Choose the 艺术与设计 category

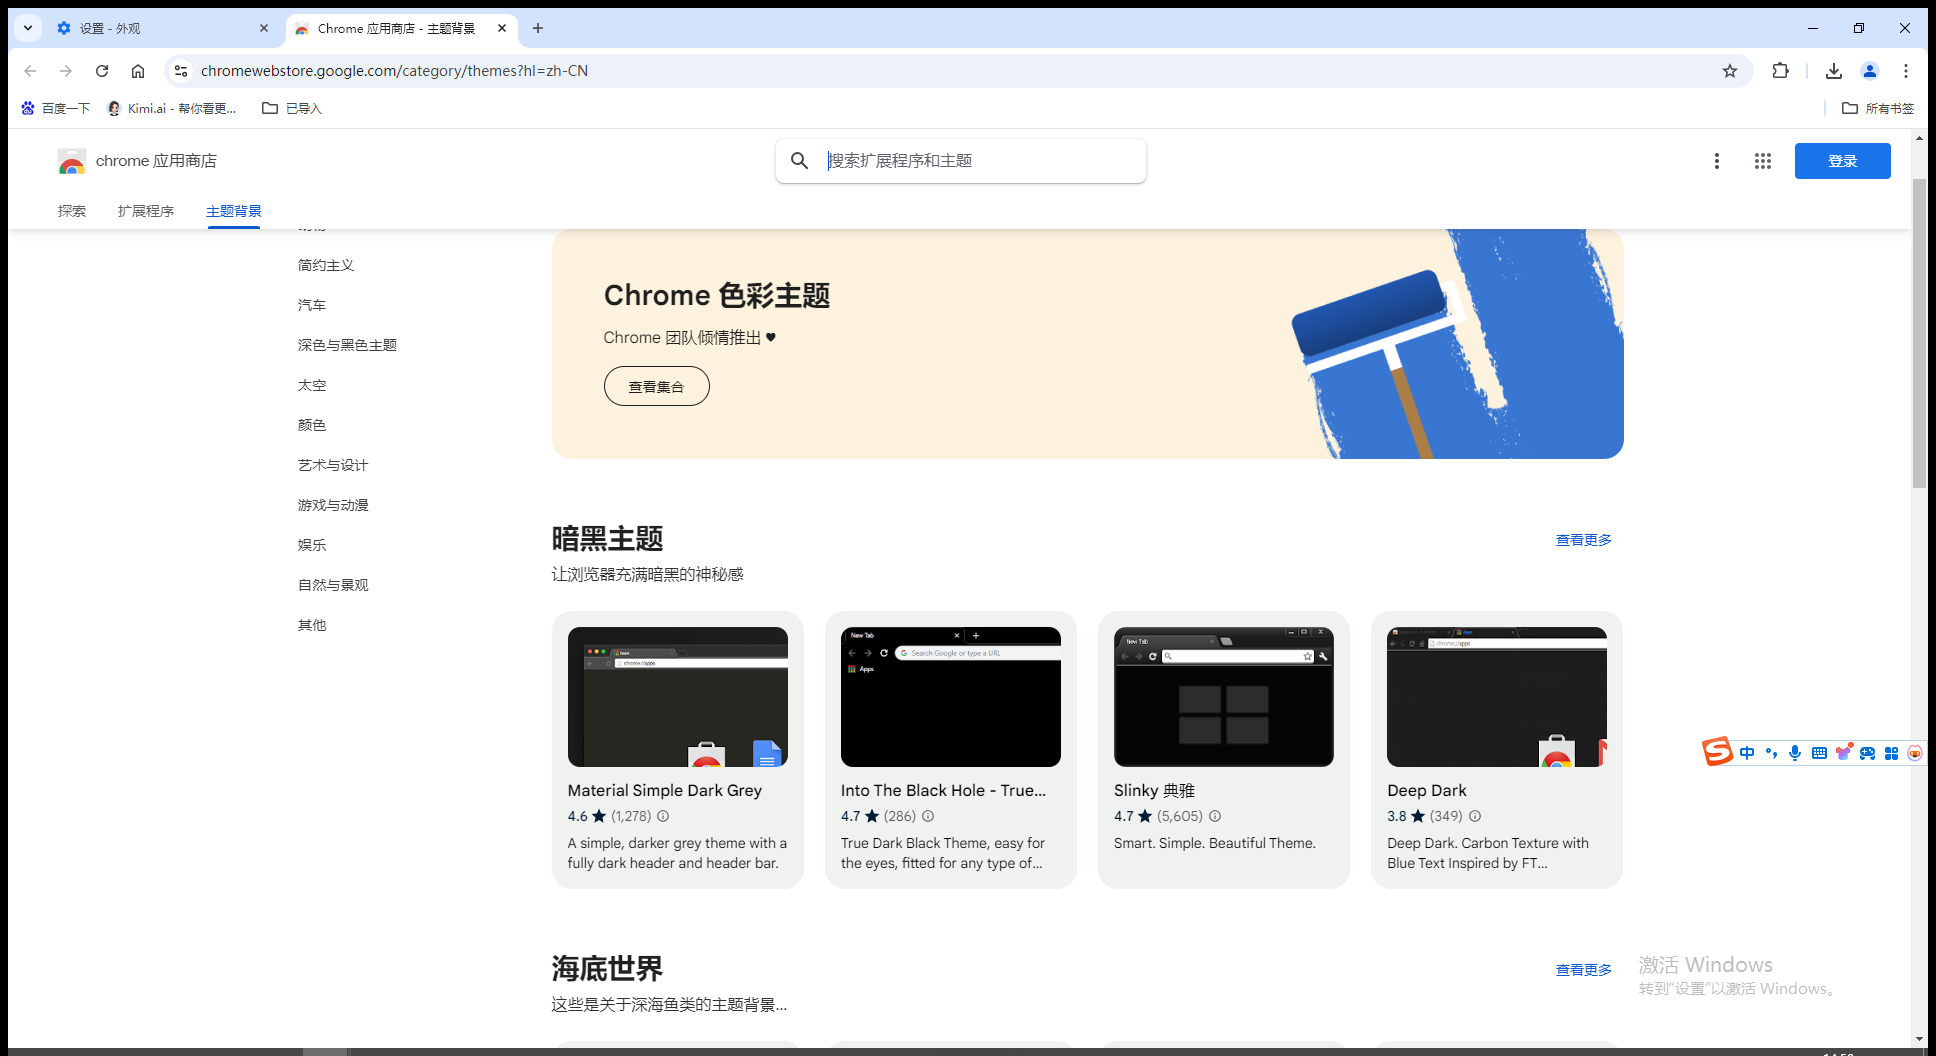pos(333,465)
